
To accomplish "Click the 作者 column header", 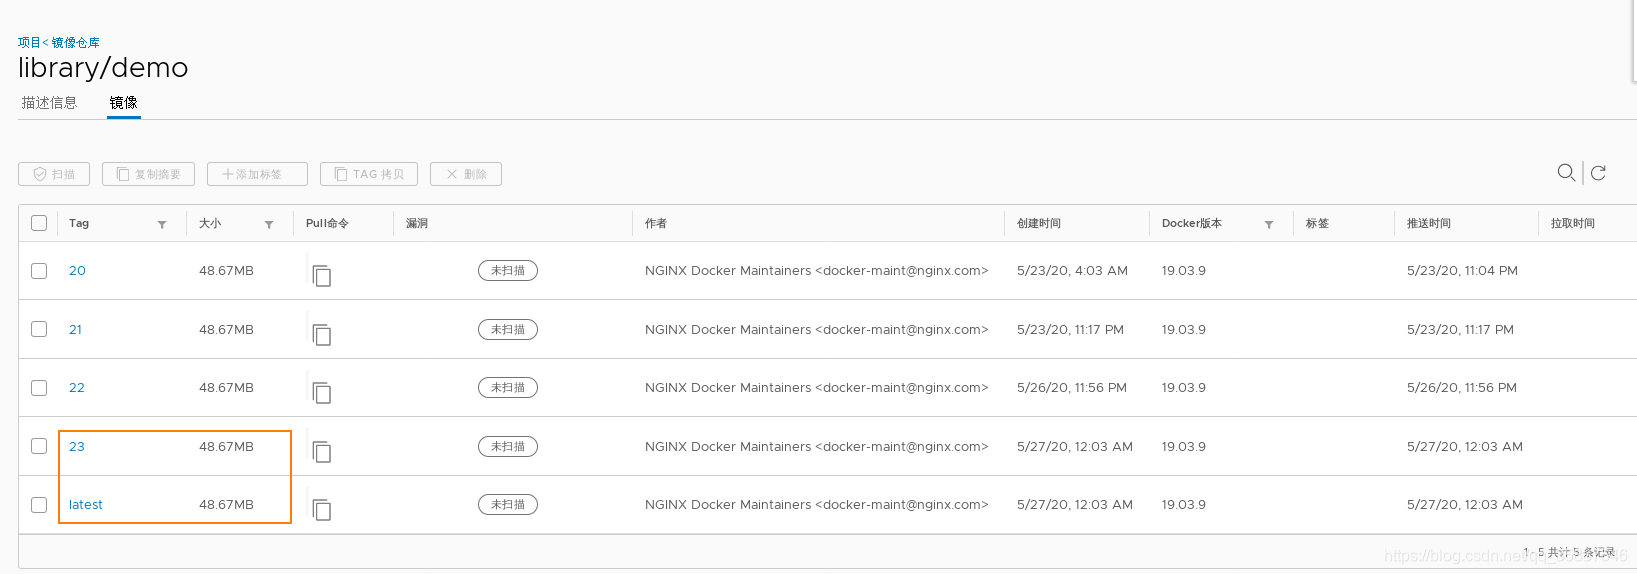I will coord(656,223).
